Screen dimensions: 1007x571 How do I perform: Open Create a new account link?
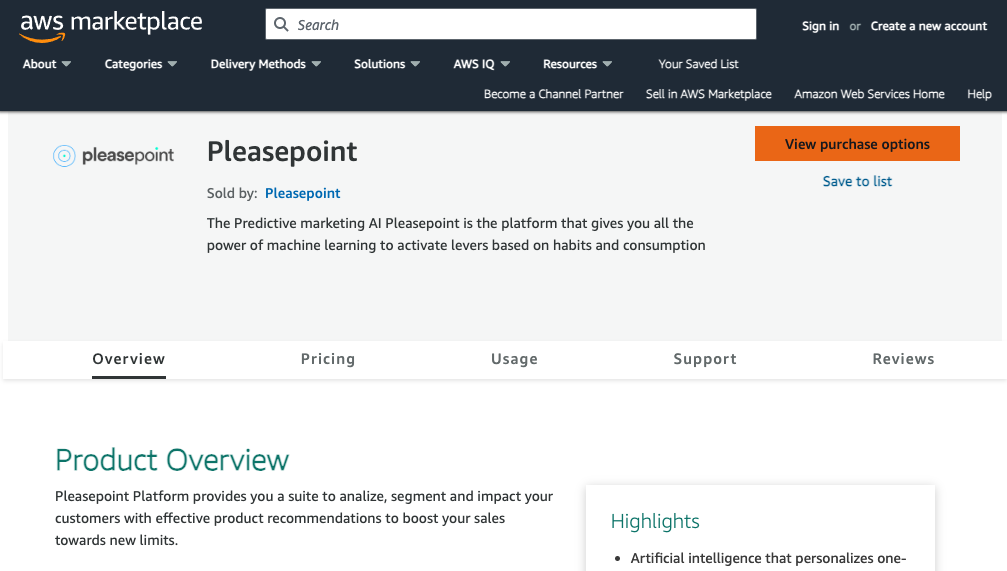928,26
